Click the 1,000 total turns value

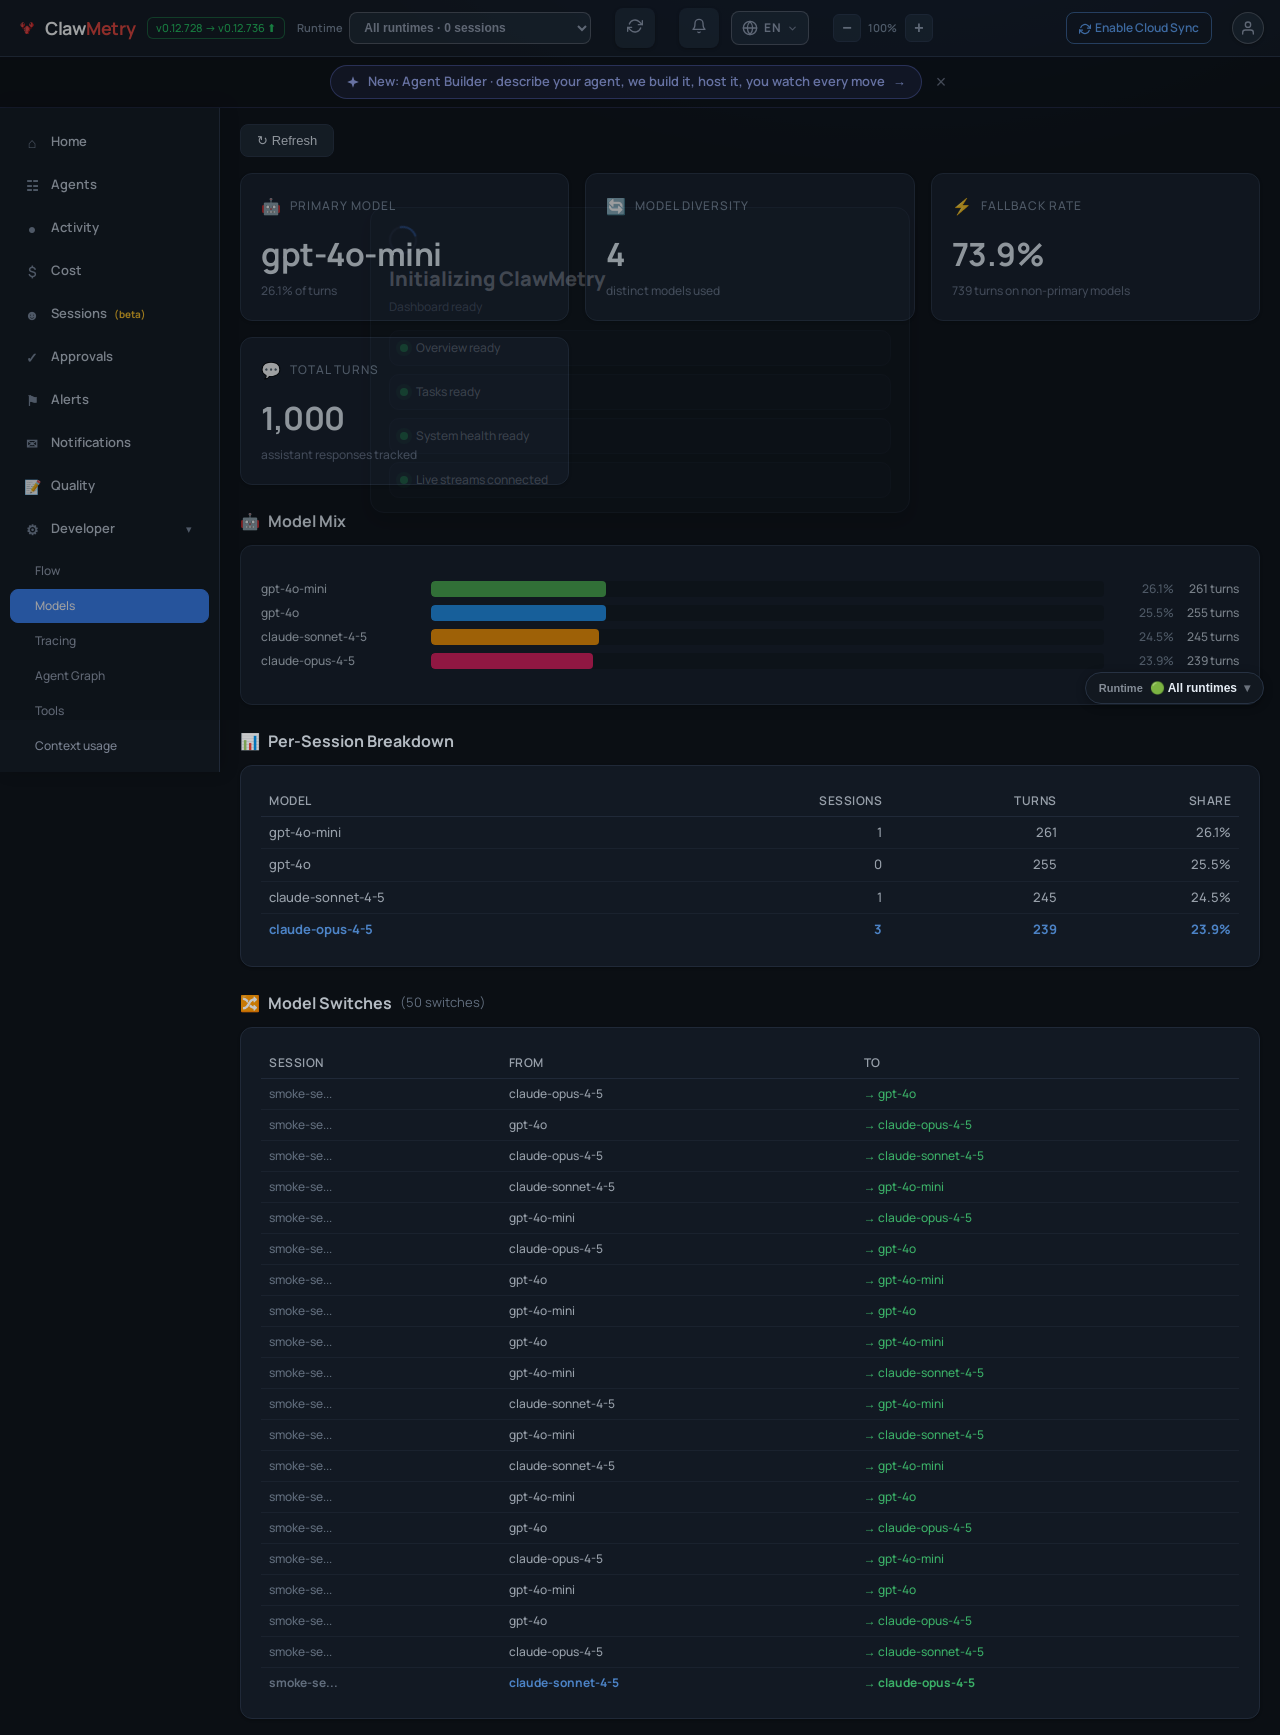(x=303, y=419)
